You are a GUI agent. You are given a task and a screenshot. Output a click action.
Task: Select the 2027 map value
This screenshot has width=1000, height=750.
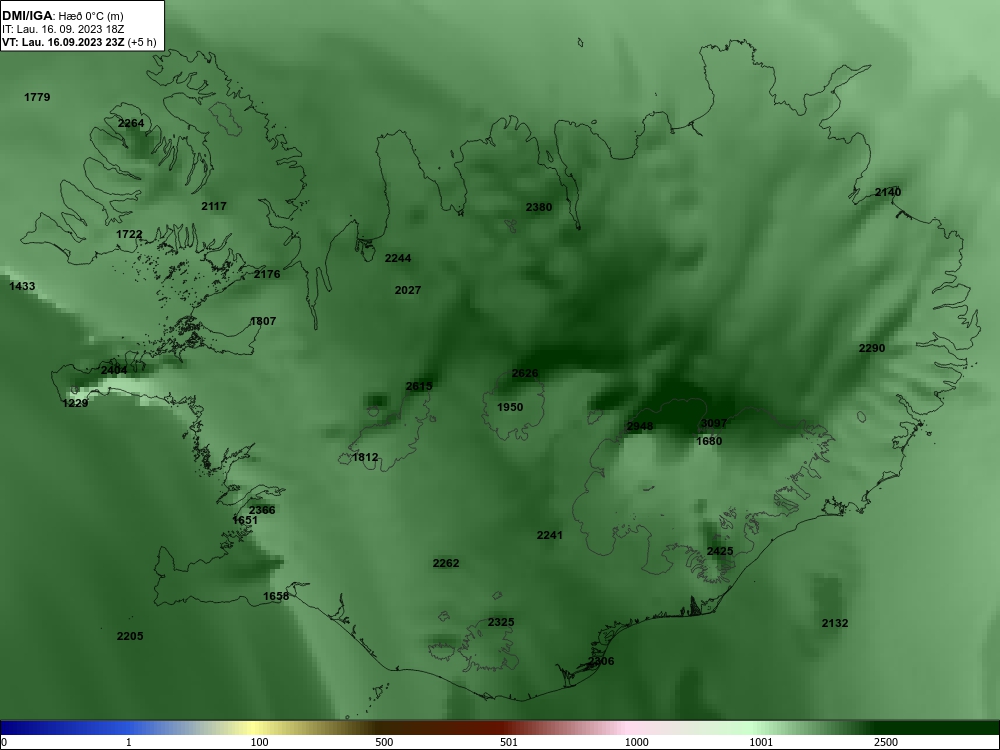tap(408, 290)
